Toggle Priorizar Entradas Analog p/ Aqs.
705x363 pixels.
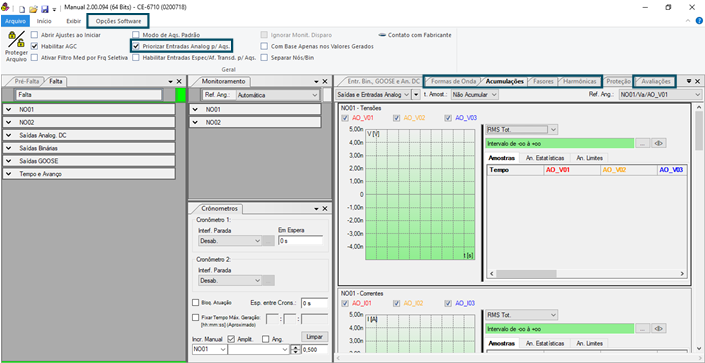(136, 46)
